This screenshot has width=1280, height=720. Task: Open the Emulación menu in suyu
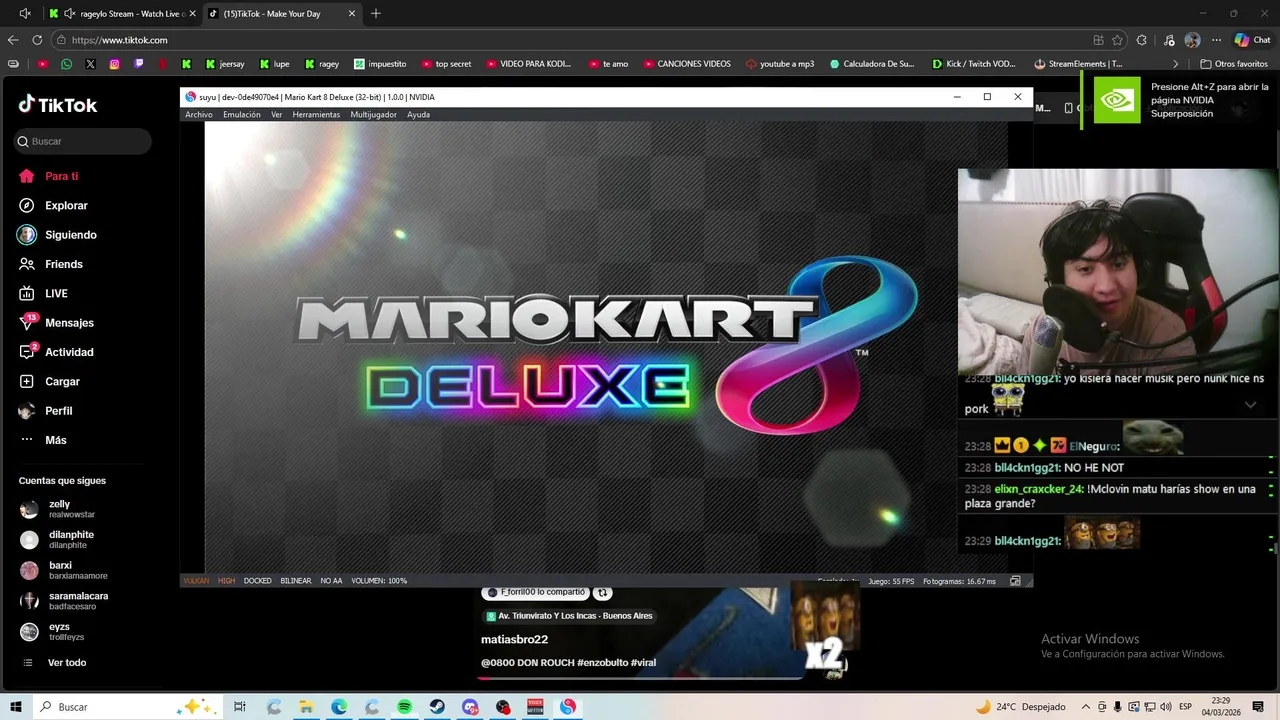[x=242, y=115]
